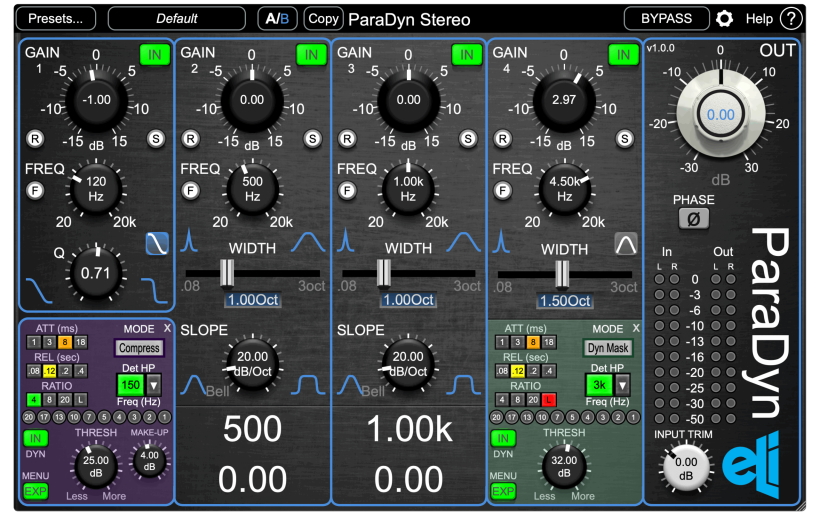Click band 3 frequency F button
This screenshot has width=819, height=513.
point(347,190)
